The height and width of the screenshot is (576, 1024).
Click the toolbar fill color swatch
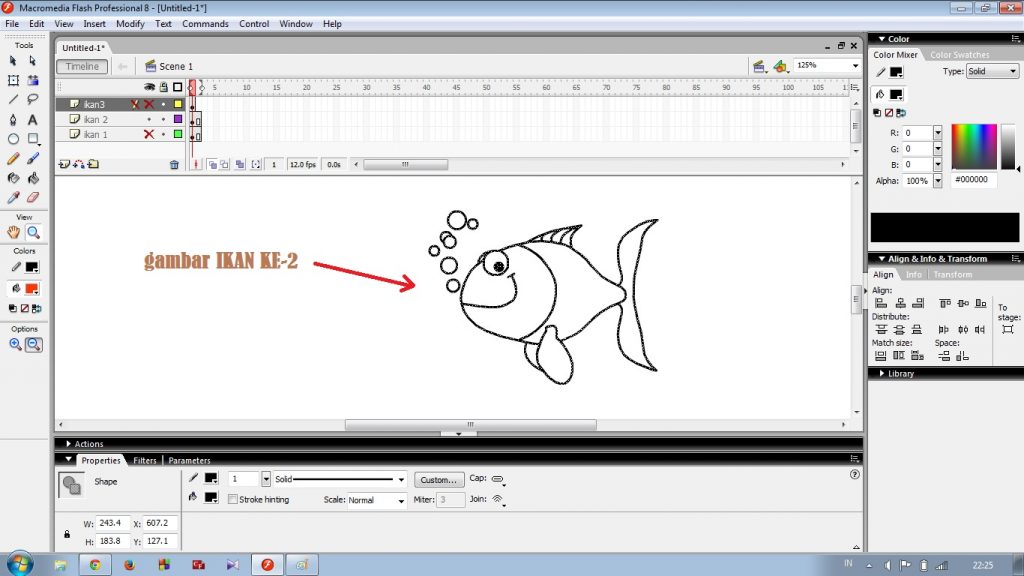tap(31, 289)
